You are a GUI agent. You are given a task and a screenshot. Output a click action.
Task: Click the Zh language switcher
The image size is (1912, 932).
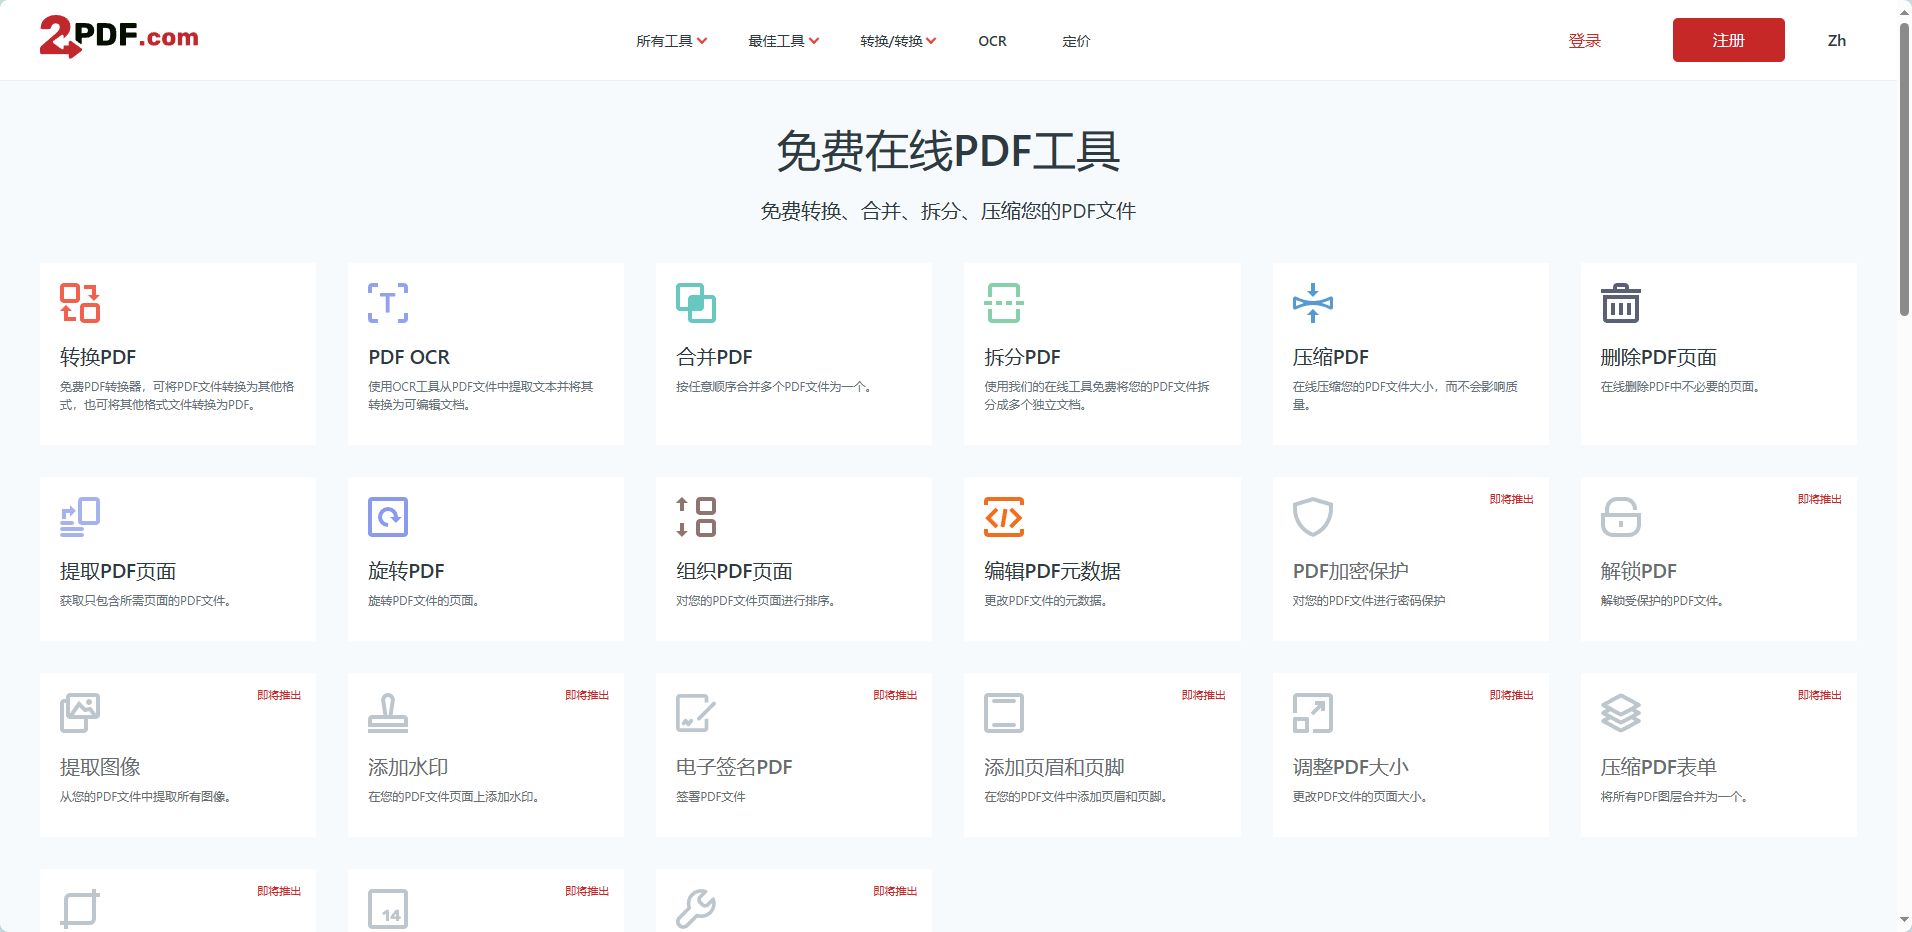1836,40
